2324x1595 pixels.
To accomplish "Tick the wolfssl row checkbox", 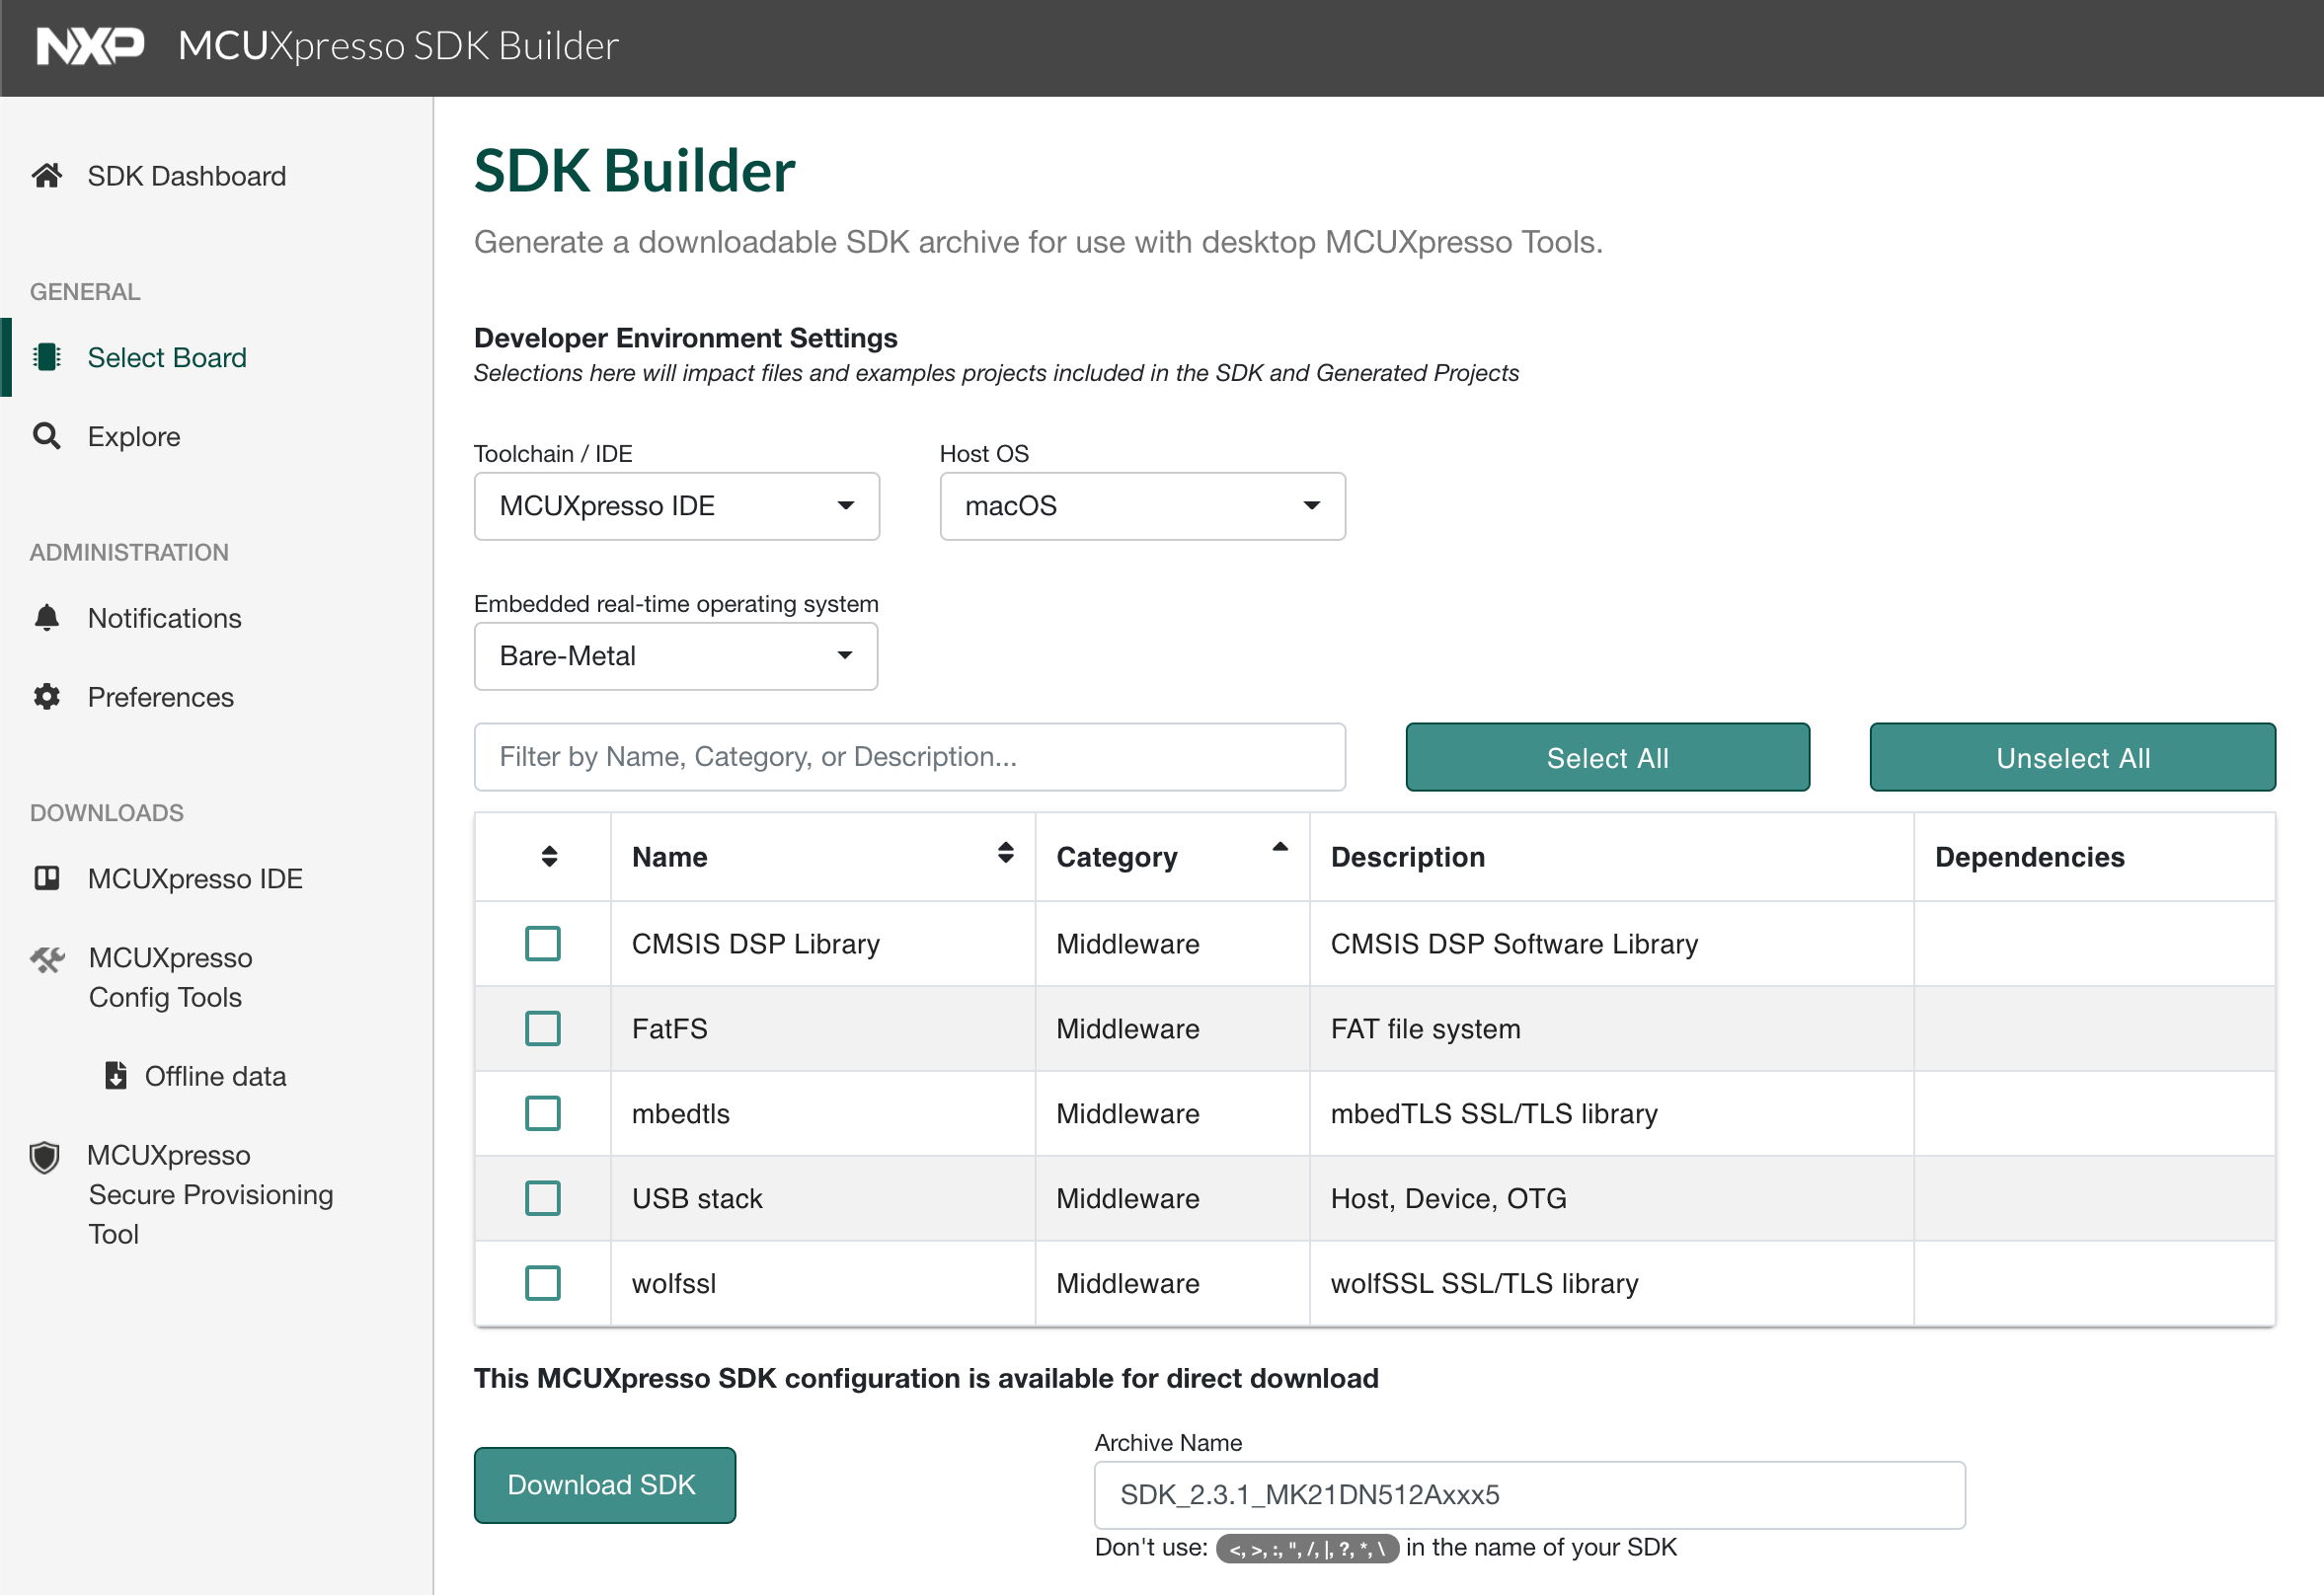I will pyautogui.click(x=542, y=1283).
